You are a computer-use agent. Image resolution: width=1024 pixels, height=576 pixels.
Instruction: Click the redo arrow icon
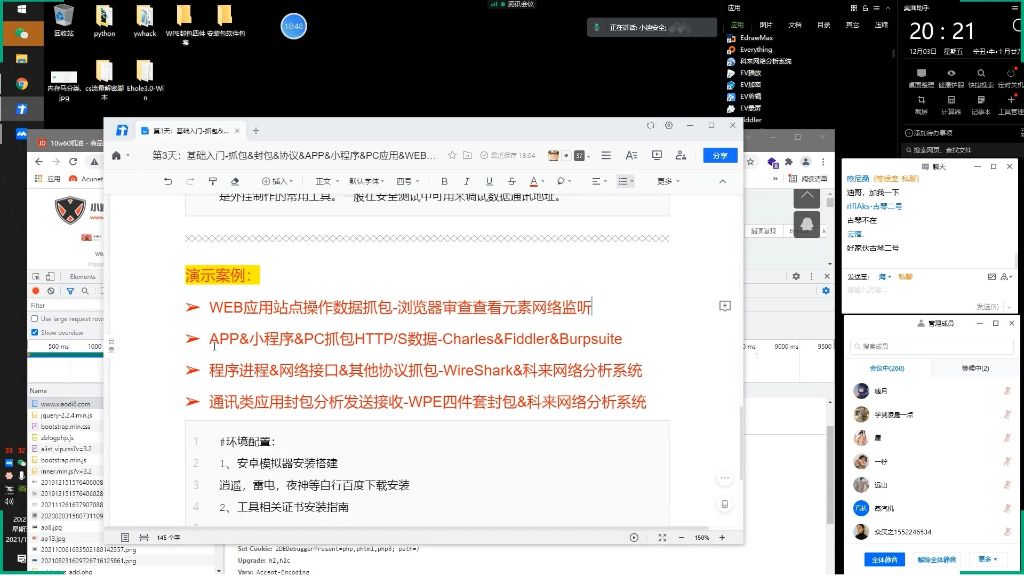[190, 182]
